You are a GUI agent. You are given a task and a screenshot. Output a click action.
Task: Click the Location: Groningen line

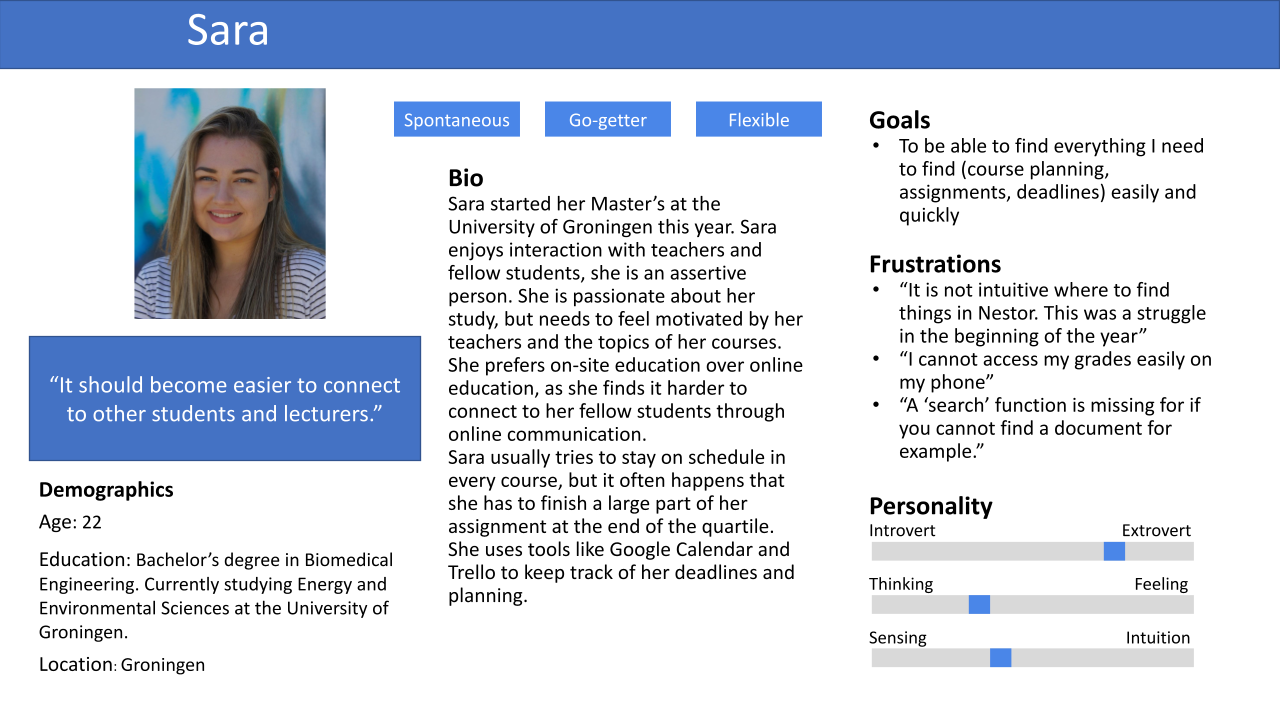pos(122,665)
